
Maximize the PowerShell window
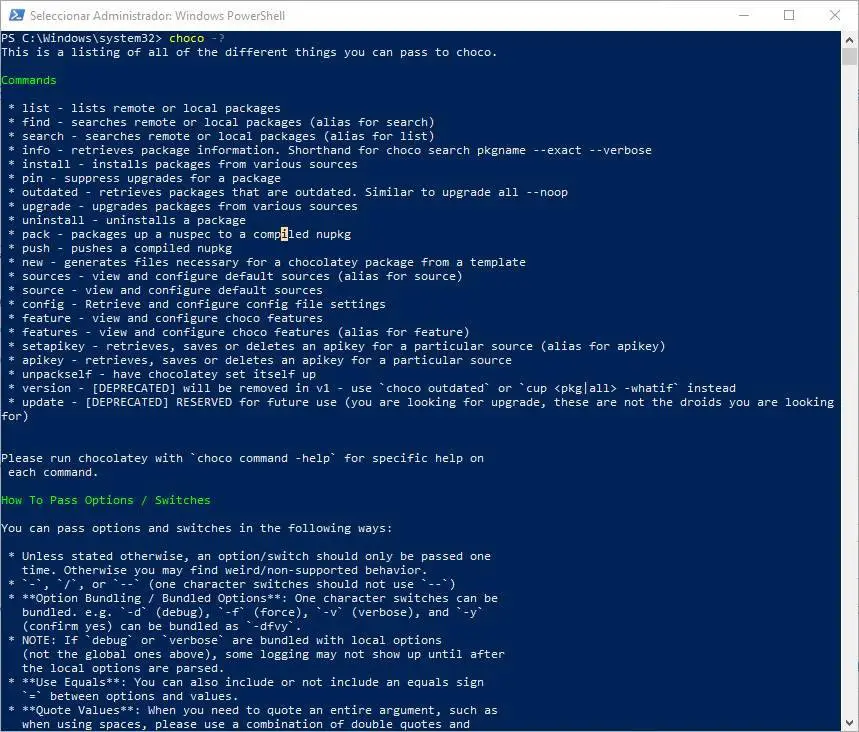tap(789, 15)
